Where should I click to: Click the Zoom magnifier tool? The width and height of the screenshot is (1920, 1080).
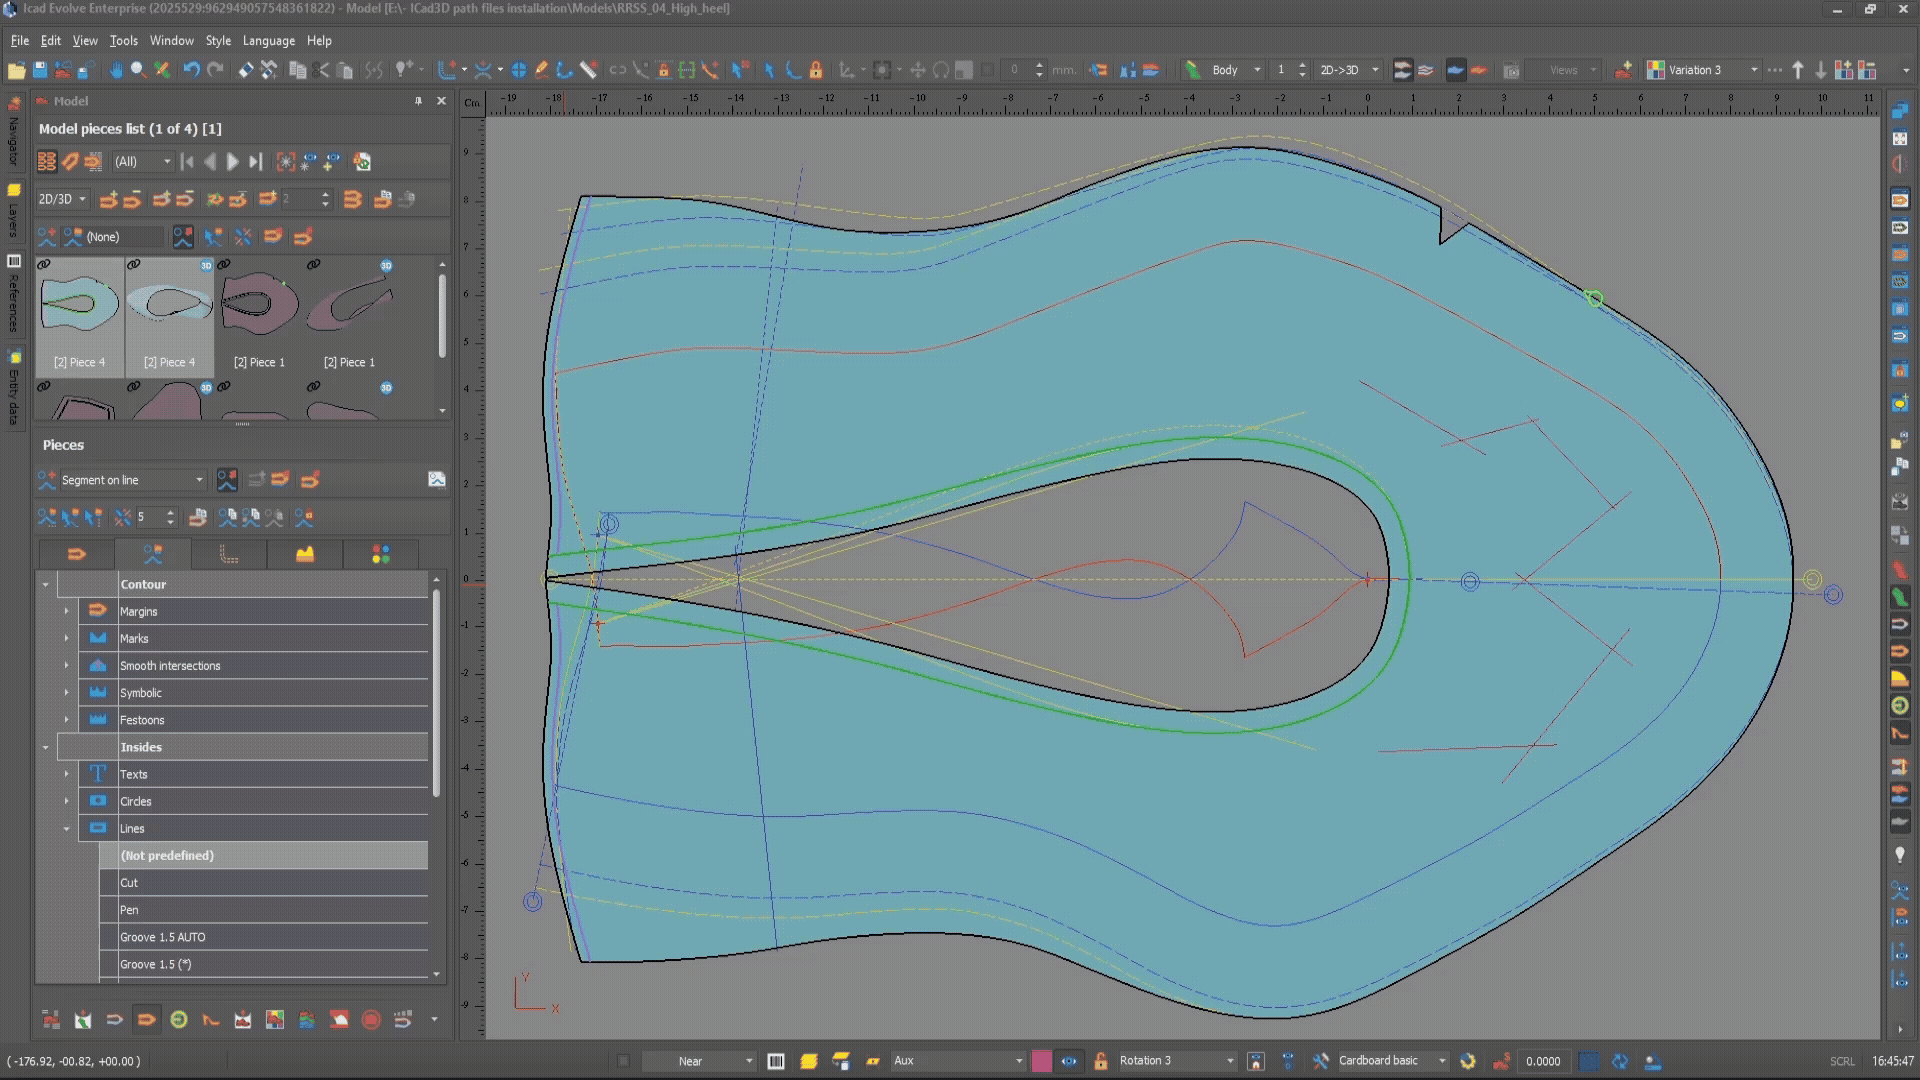138,70
